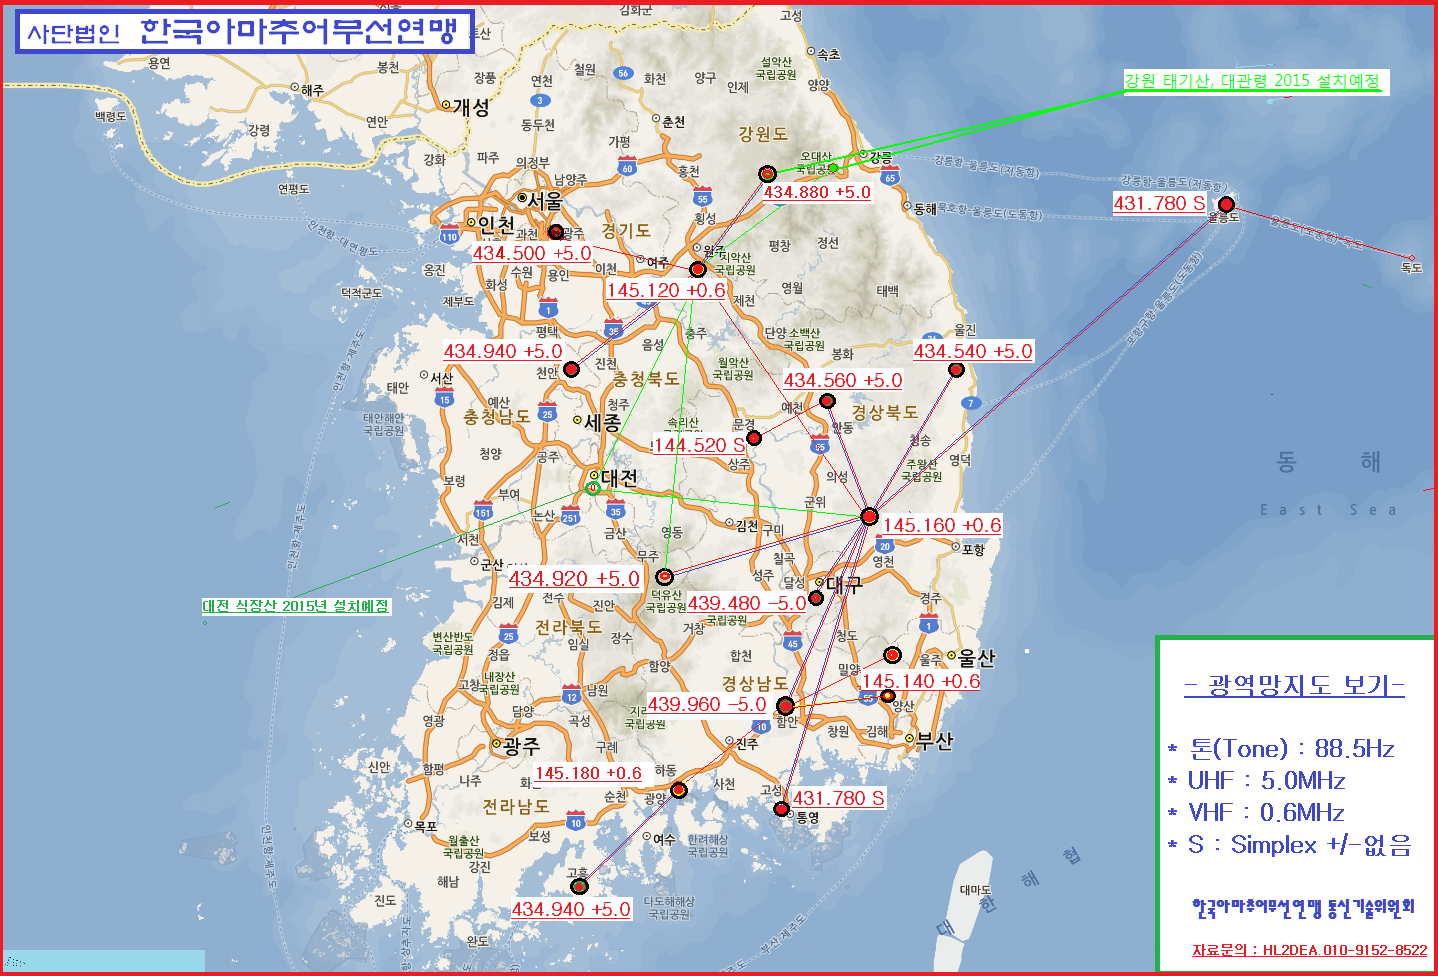Screen dimensions: 1438x976
Task: Click the repeater marker on Ulleungdo island
Action: coord(1226,205)
